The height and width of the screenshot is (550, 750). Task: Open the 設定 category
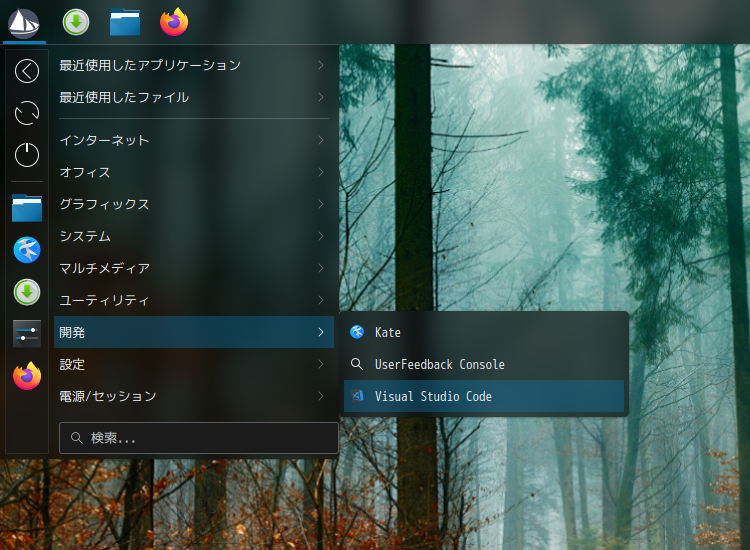click(194, 364)
